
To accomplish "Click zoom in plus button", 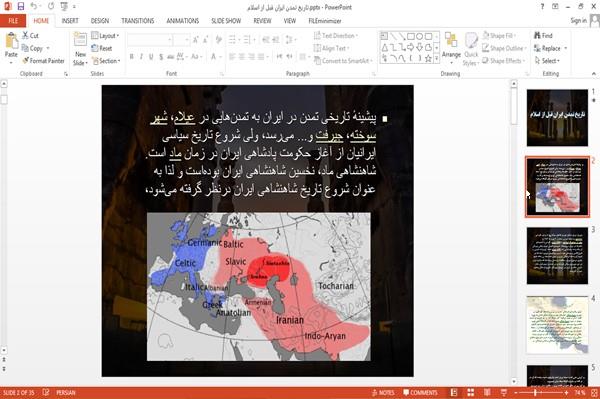I will click(566, 392).
